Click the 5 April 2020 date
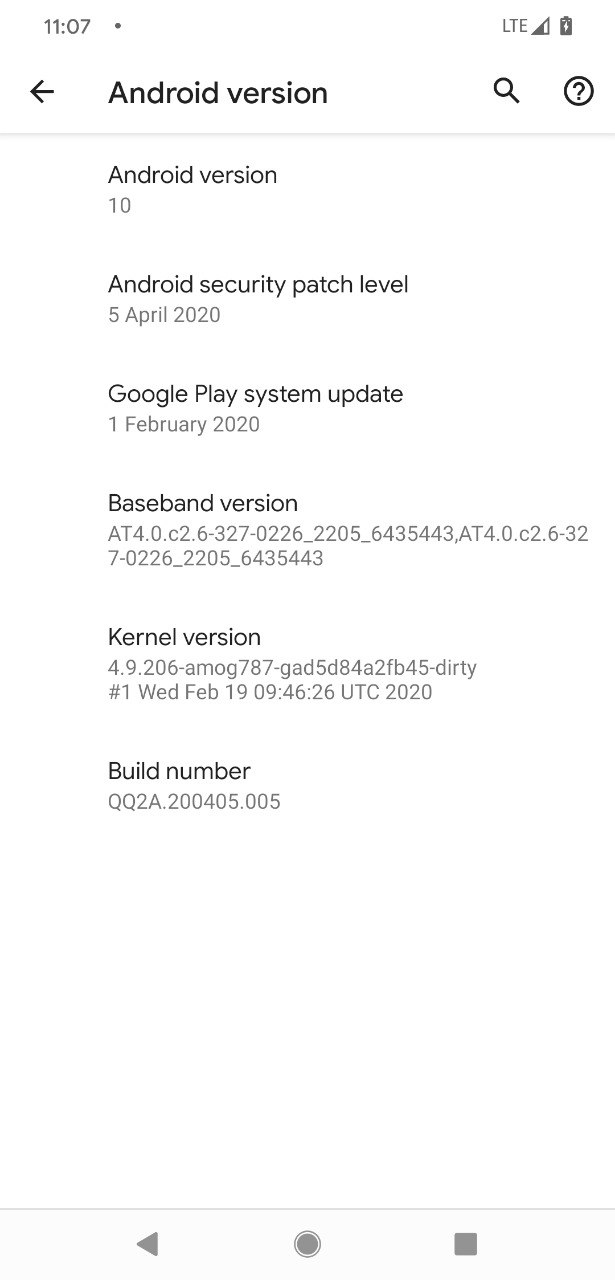The height and width of the screenshot is (1280, 615). (x=164, y=315)
